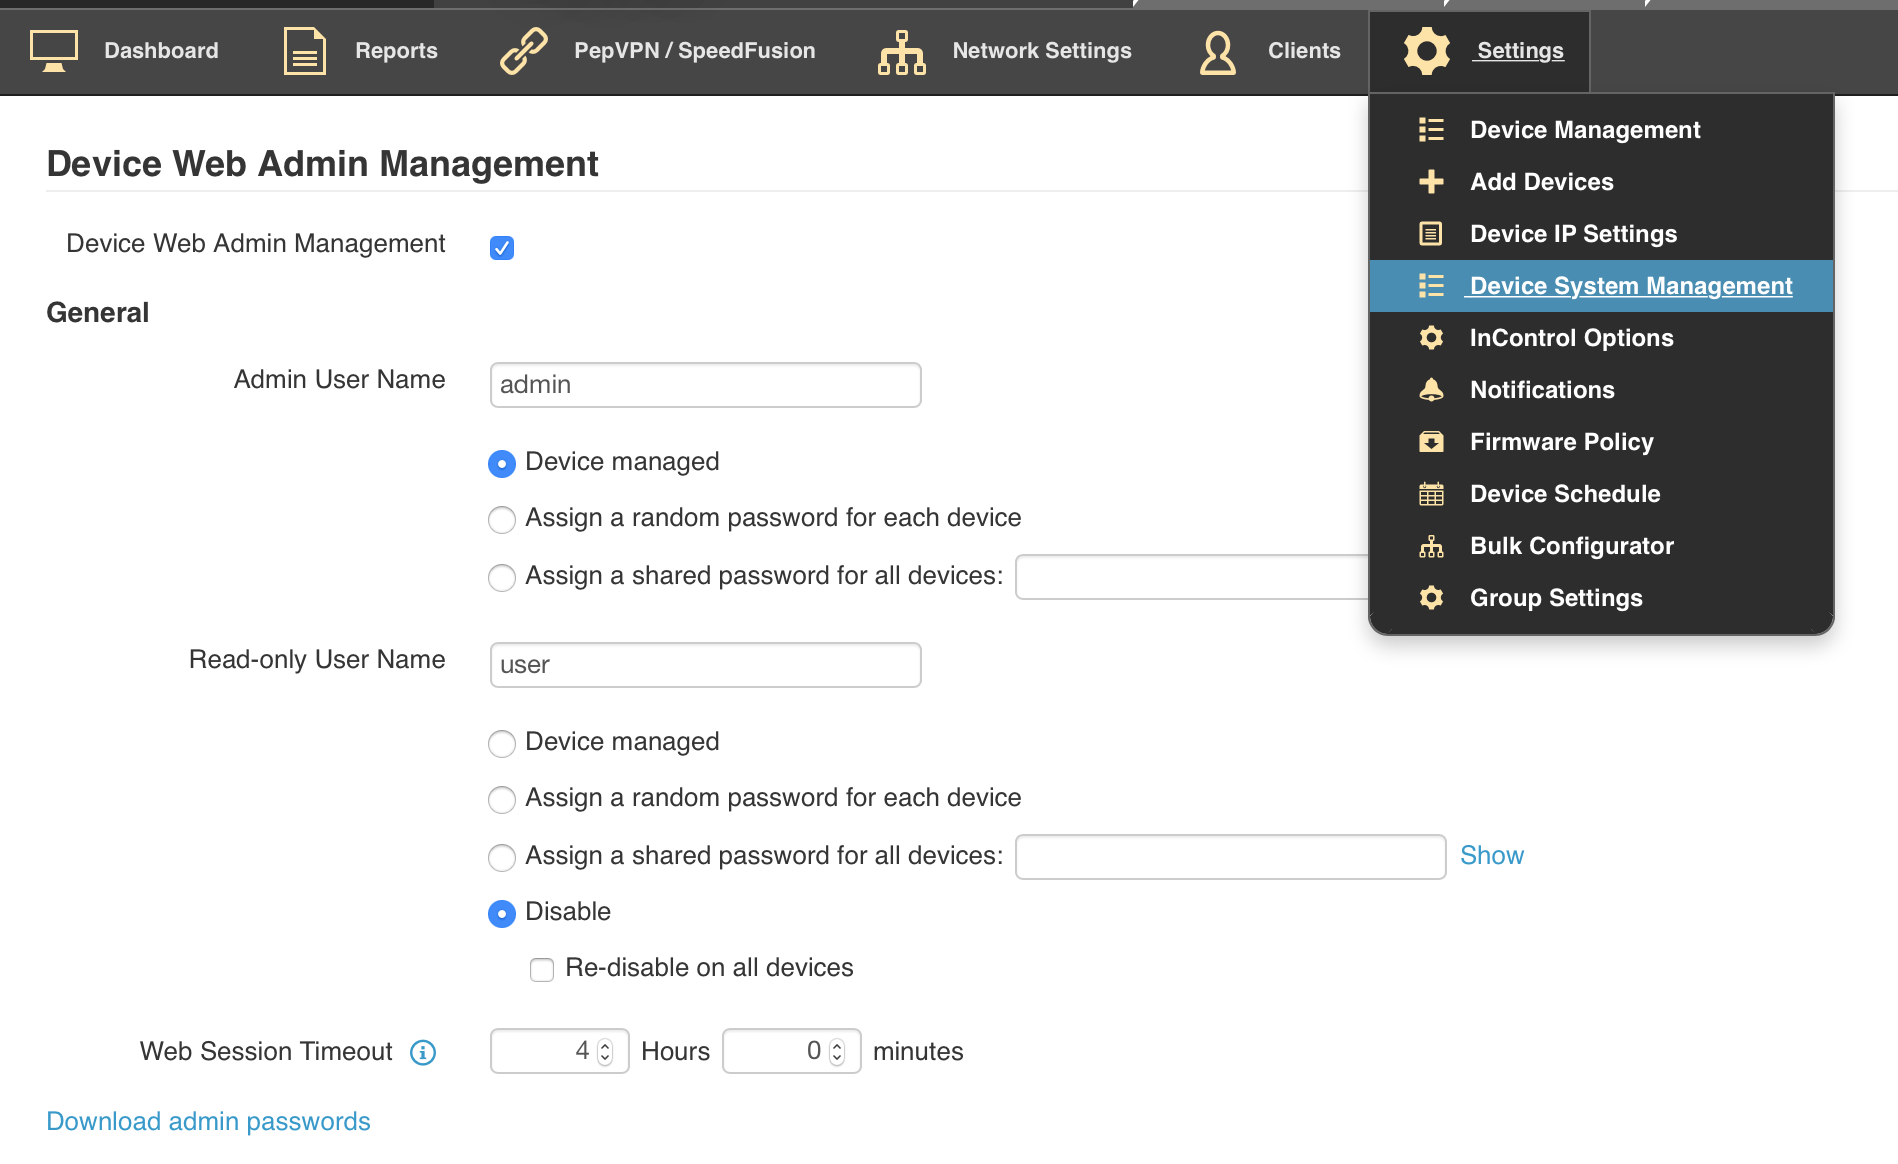The image size is (1898, 1164).
Task: Uncheck Device Web Admin Management
Action: [x=502, y=247]
